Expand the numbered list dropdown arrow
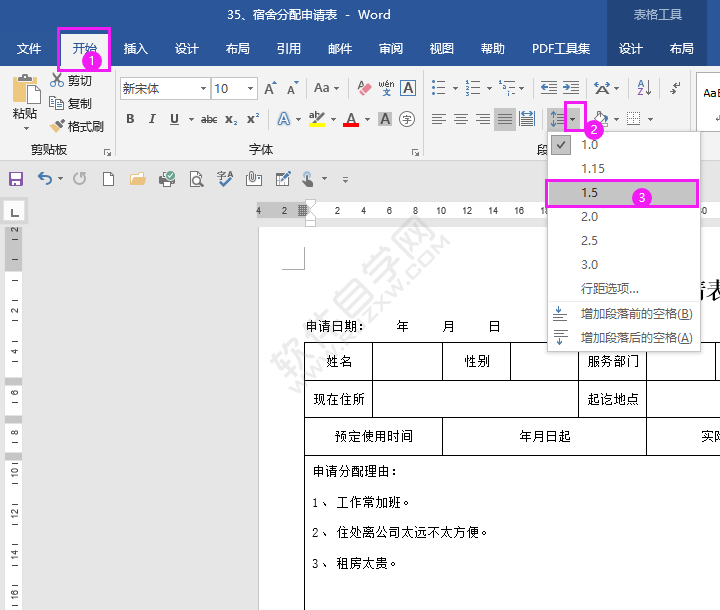The width and height of the screenshot is (720, 610). point(489,88)
